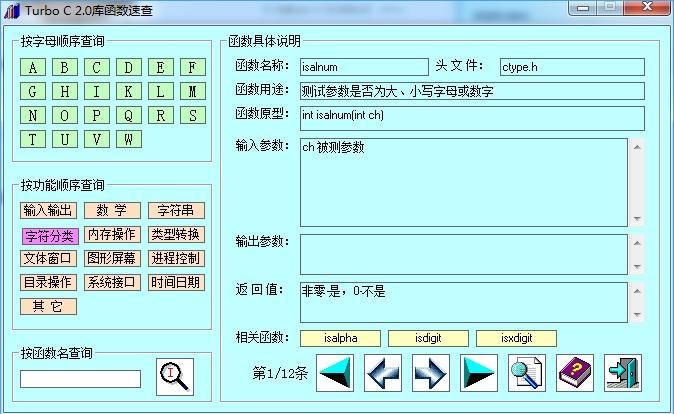Select letter U button
The height and width of the screenshot is (414, 674).
tap(64, 139)
